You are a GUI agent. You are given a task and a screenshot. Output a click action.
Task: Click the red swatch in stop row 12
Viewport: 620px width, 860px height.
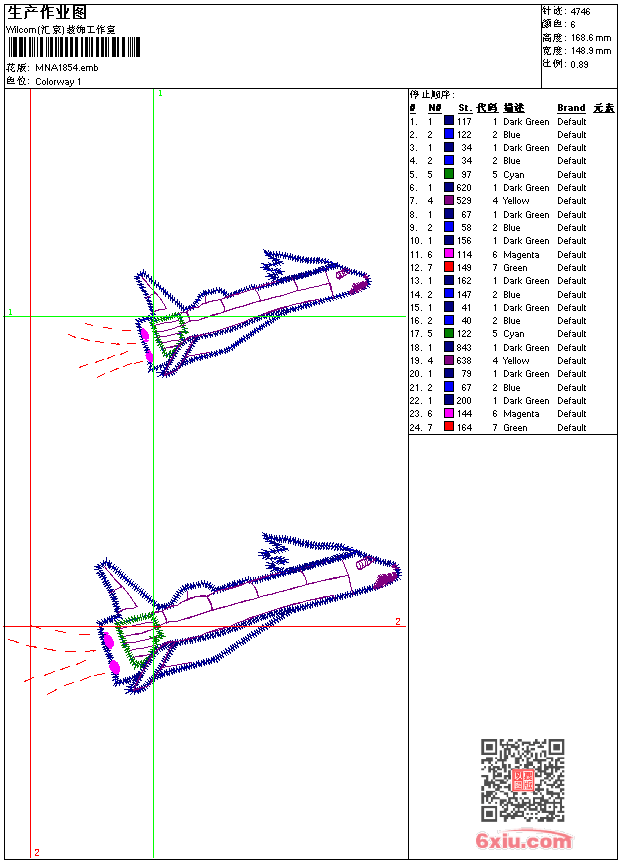449,268
